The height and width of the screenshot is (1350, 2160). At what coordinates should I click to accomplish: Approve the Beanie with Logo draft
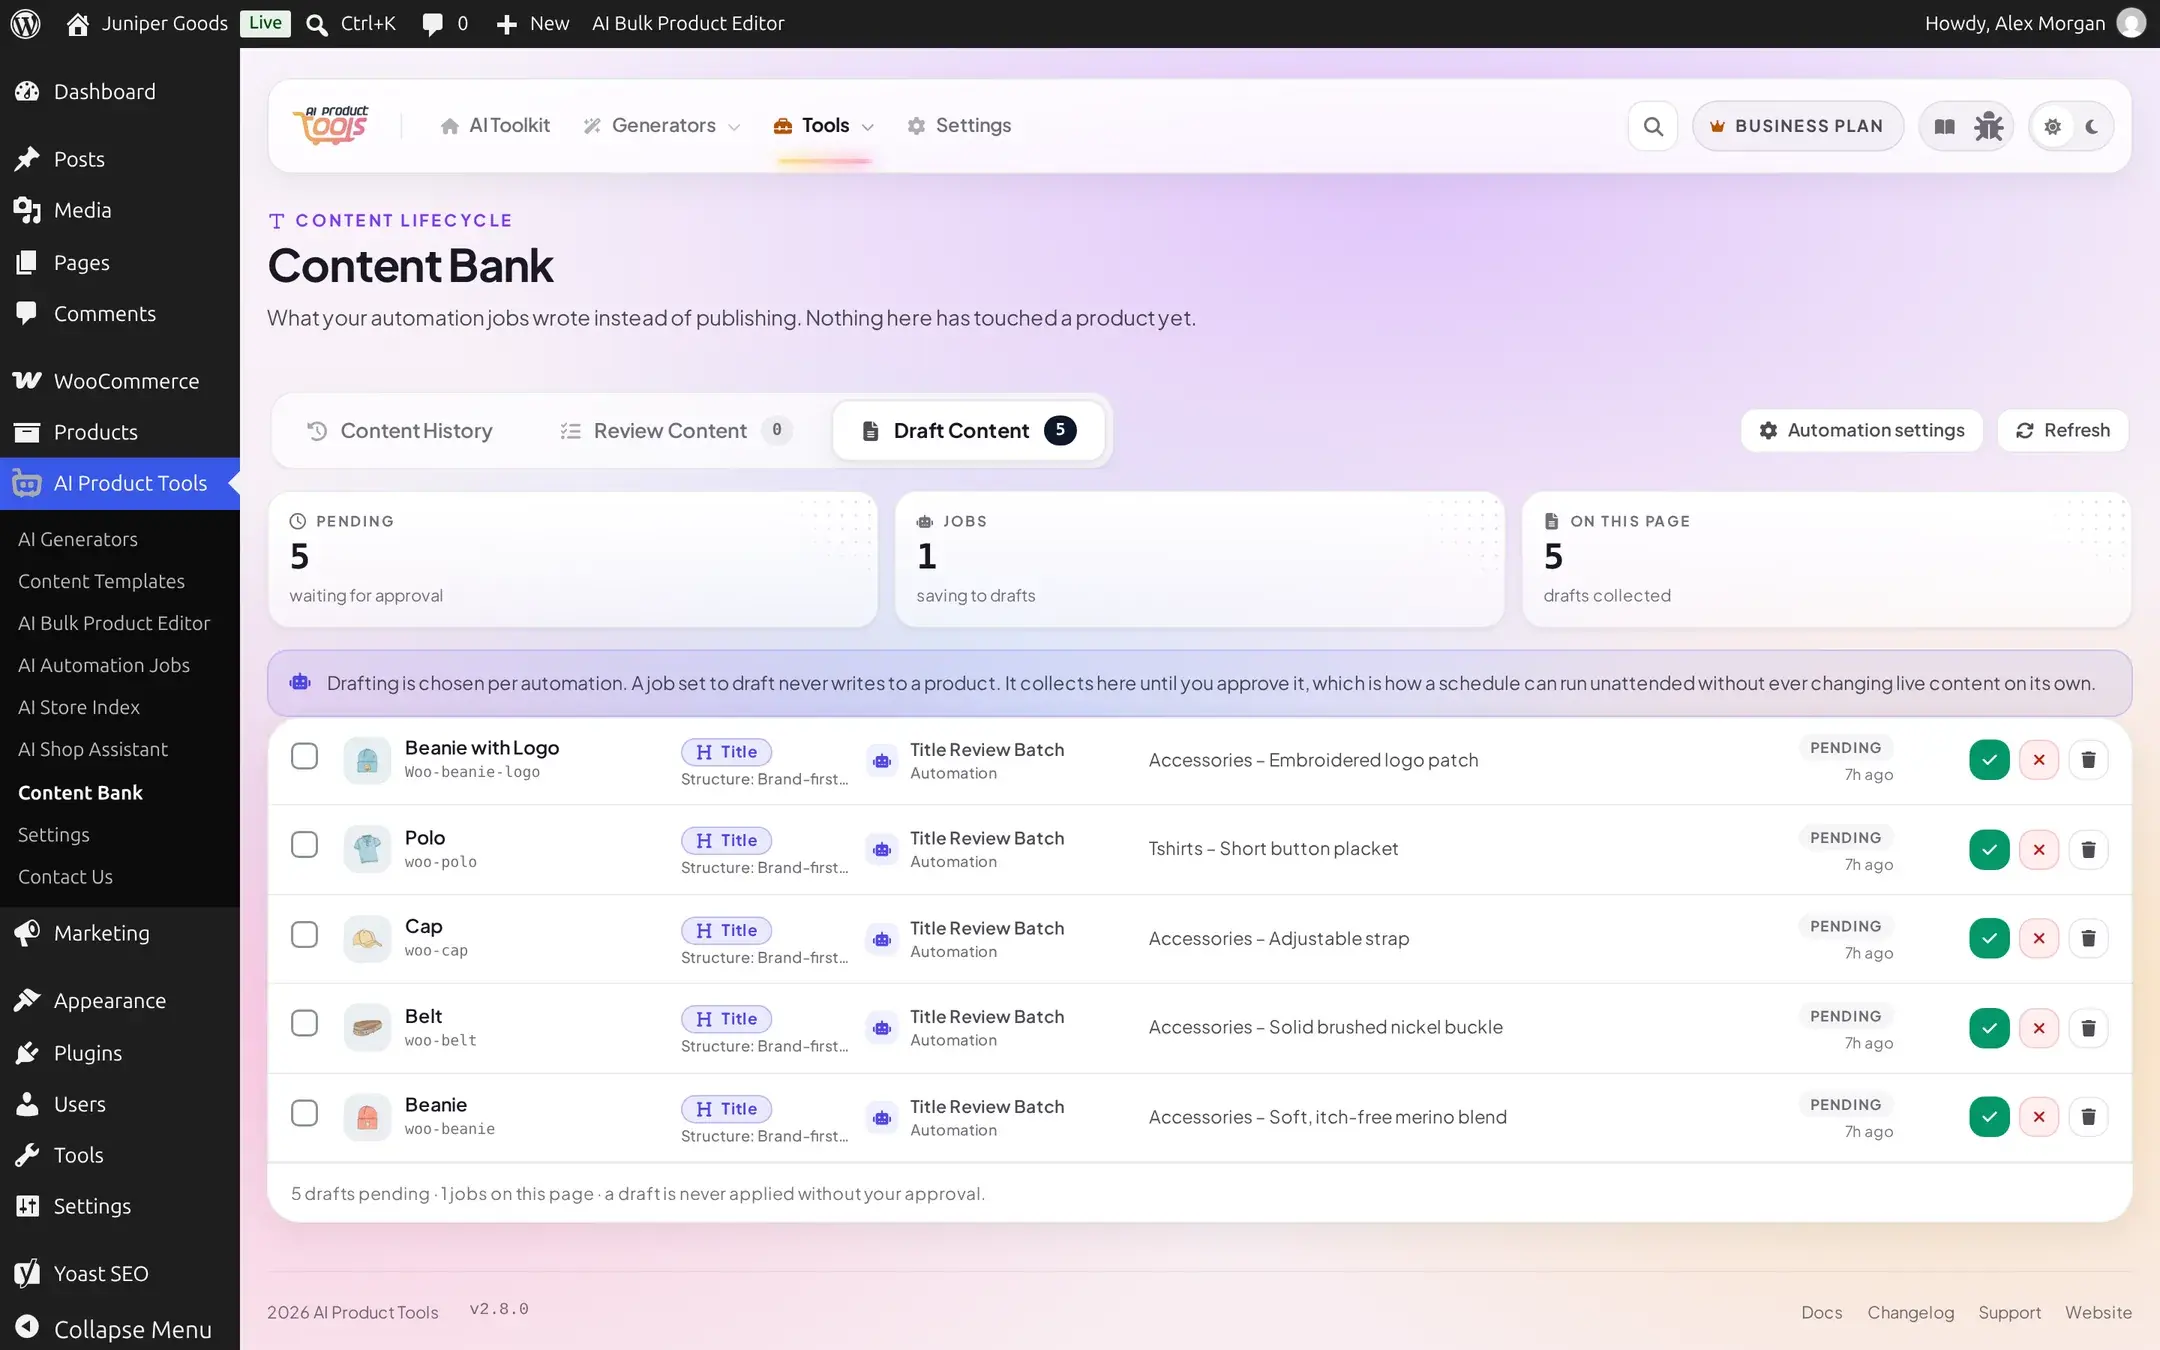[x=1989, y=760]
